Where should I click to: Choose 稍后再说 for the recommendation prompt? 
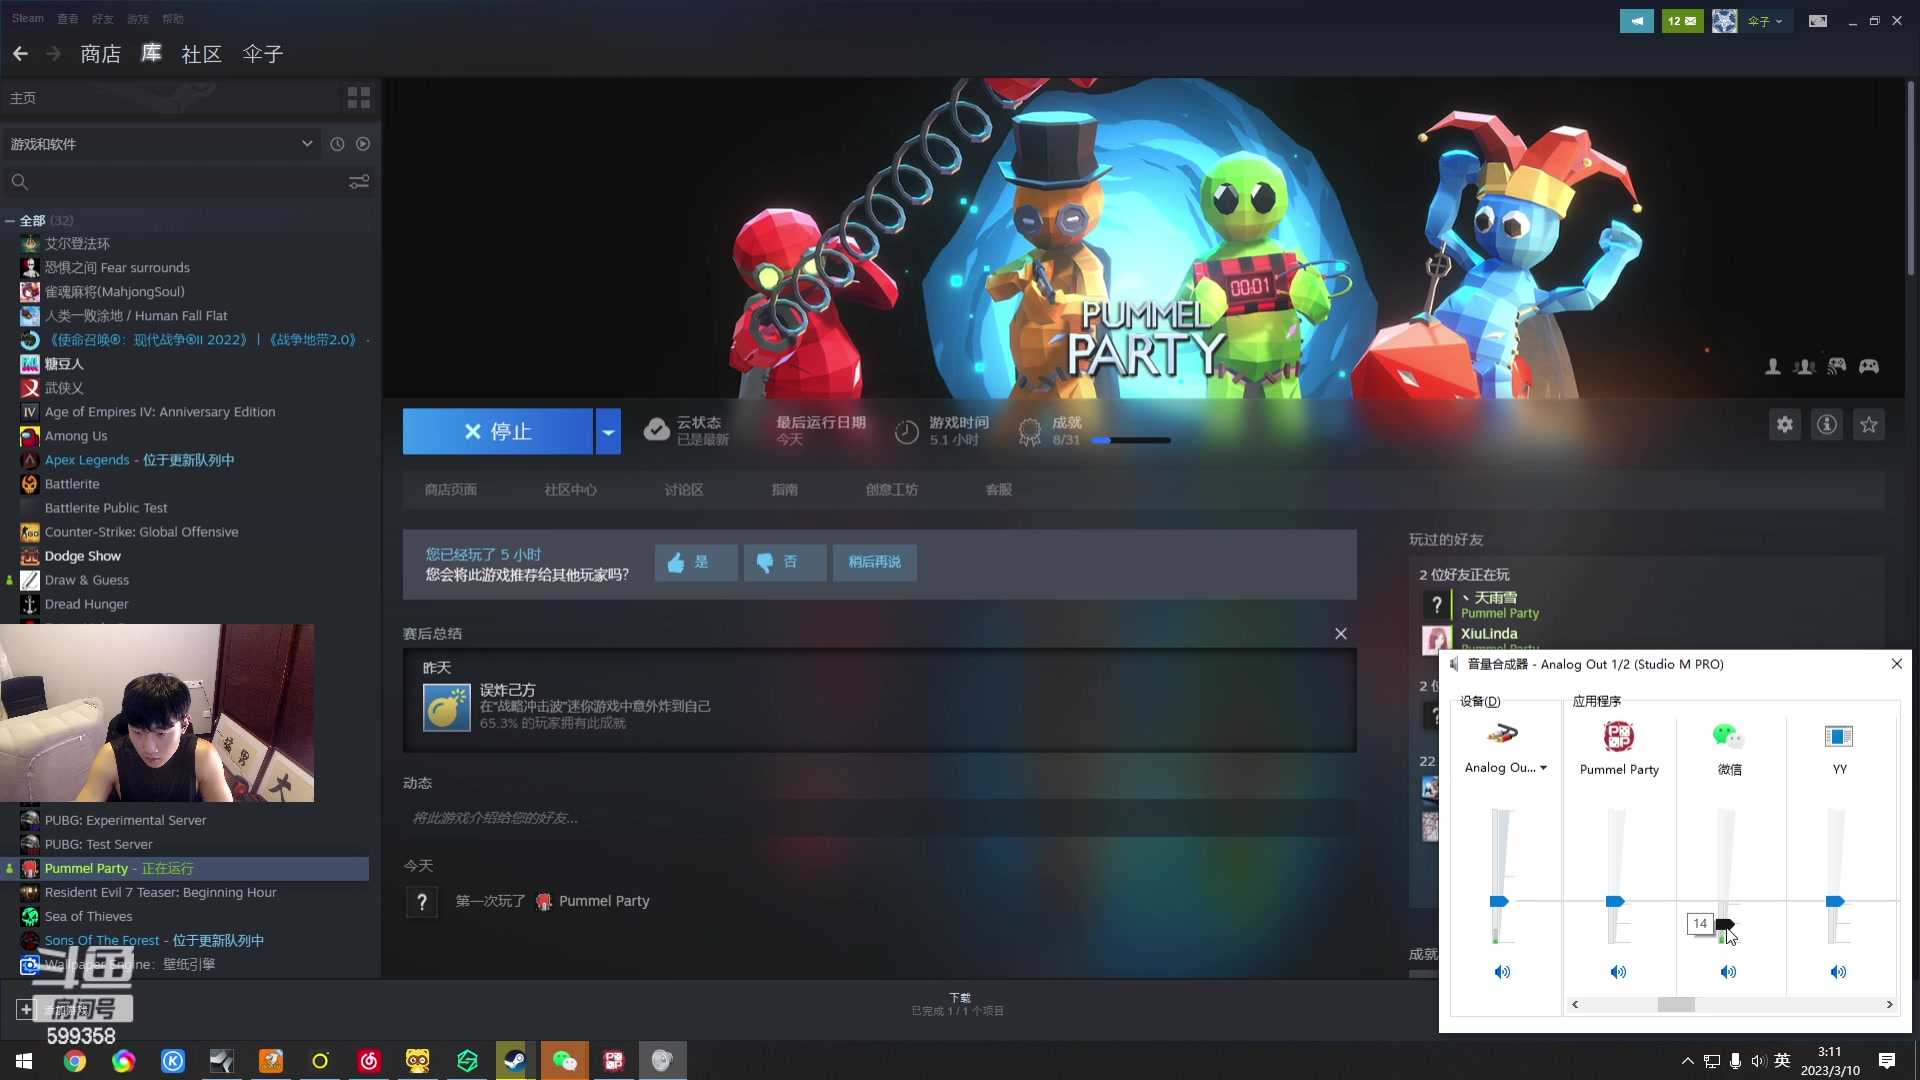click(x=875, y=563)
